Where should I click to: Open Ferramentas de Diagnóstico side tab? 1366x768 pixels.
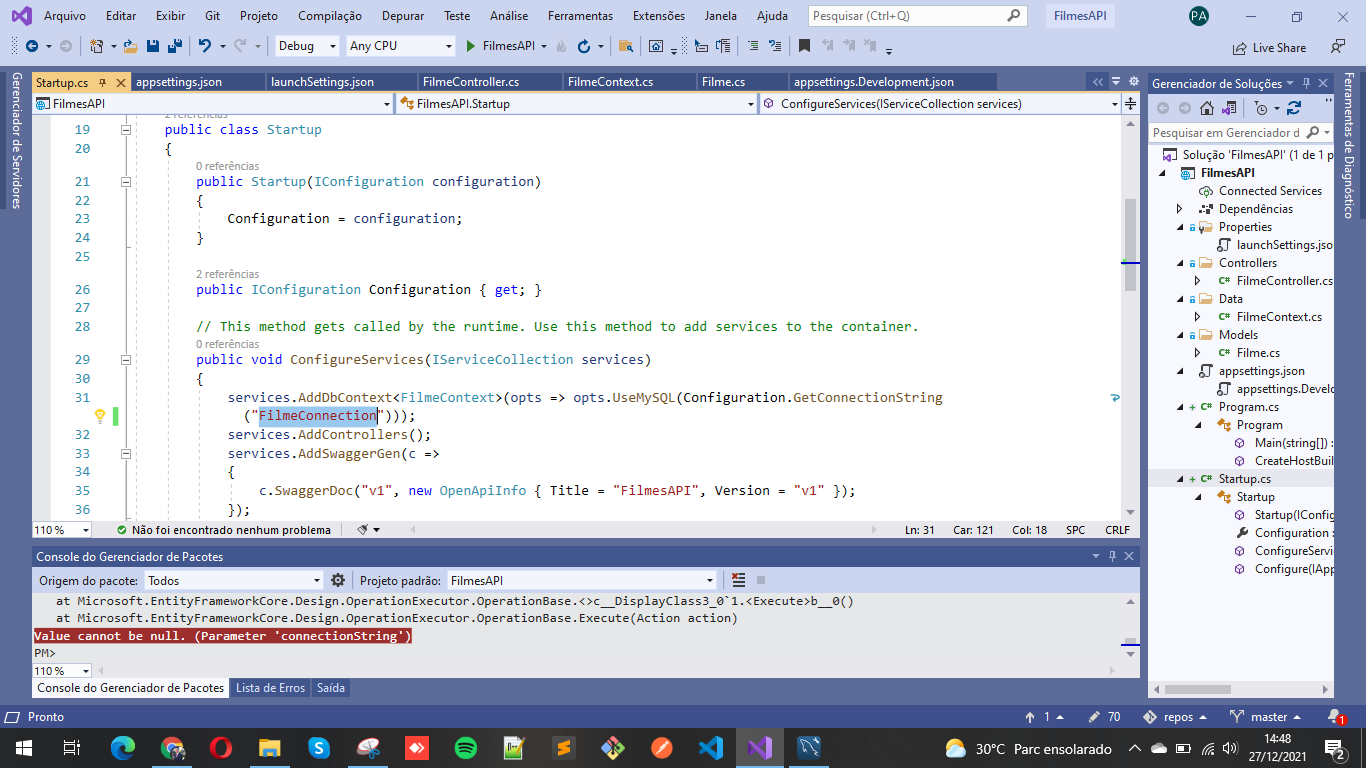click(x=1348, y=145)
